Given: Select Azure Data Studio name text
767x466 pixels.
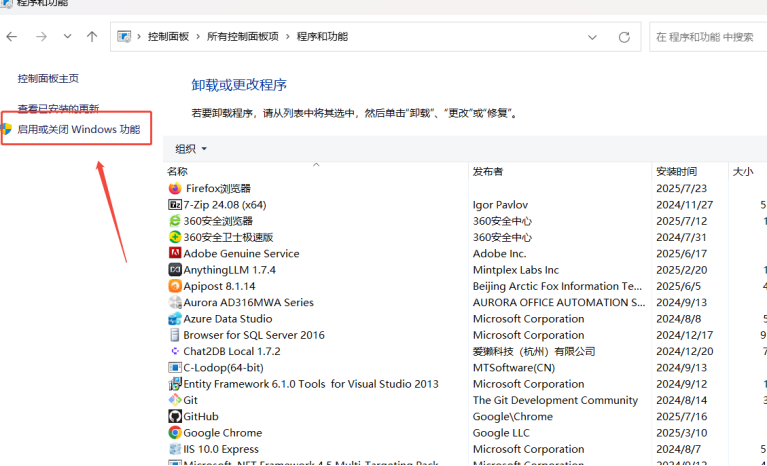Looking at the screenshot, I should [x=228, y=319].
